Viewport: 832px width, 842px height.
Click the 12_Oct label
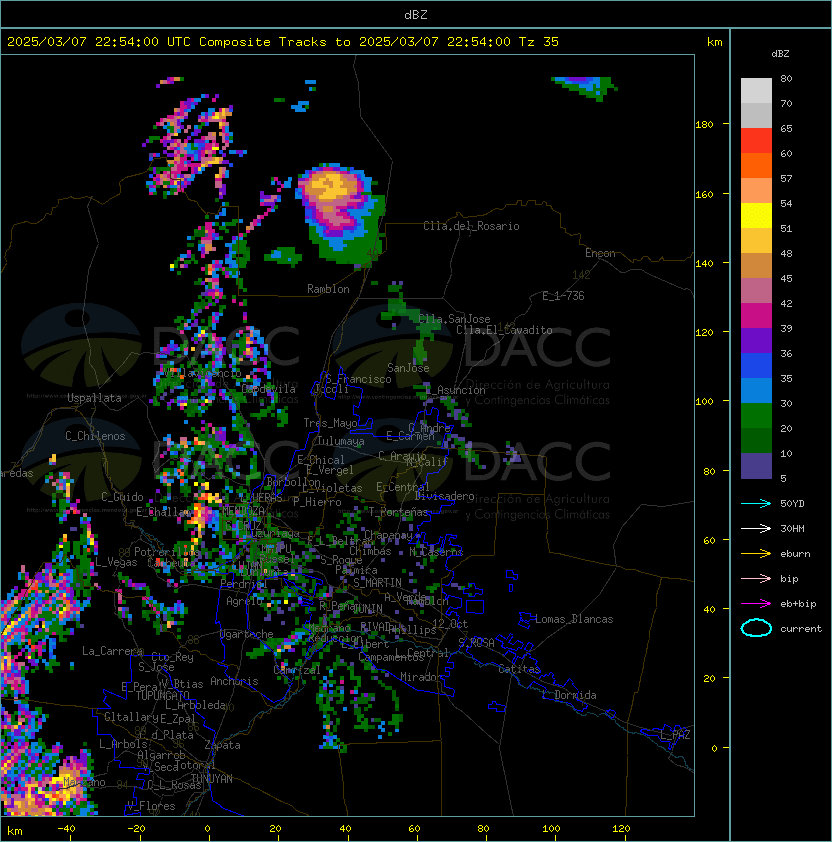point(450,624)
